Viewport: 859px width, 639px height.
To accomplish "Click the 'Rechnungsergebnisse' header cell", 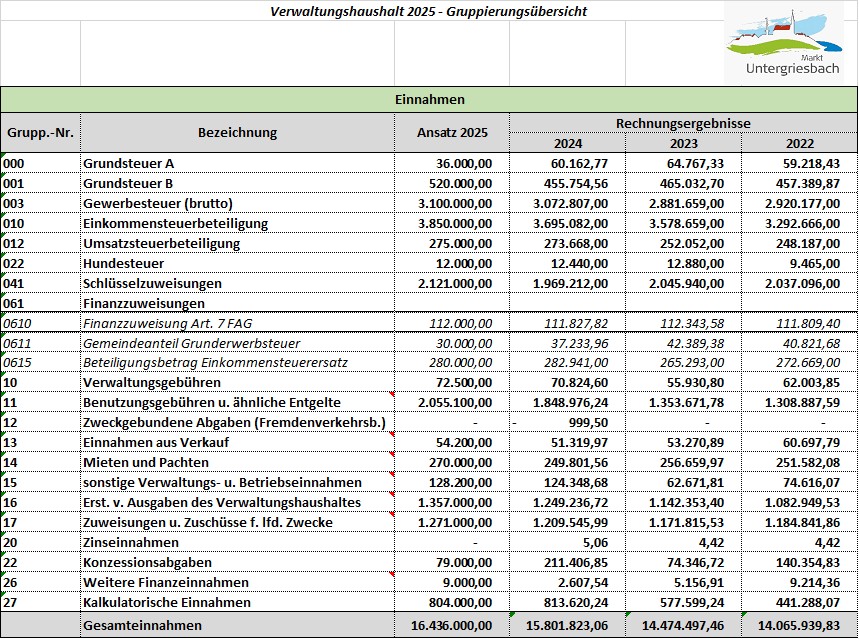I will click(683, 123).
